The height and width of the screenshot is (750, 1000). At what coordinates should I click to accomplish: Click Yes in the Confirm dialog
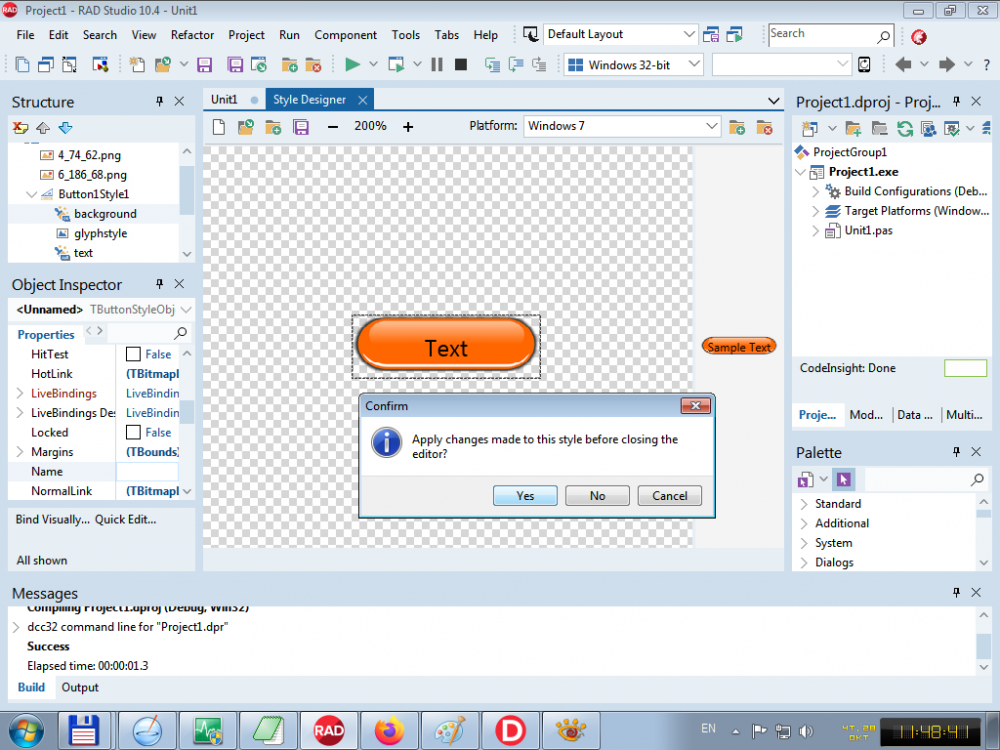pyautogui.click(x=525, y=496)
